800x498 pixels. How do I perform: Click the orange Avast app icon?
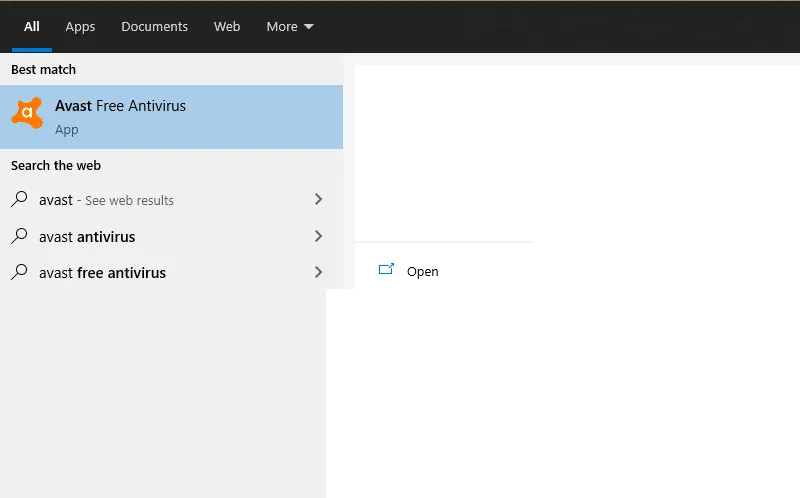(x=27, y=113)
